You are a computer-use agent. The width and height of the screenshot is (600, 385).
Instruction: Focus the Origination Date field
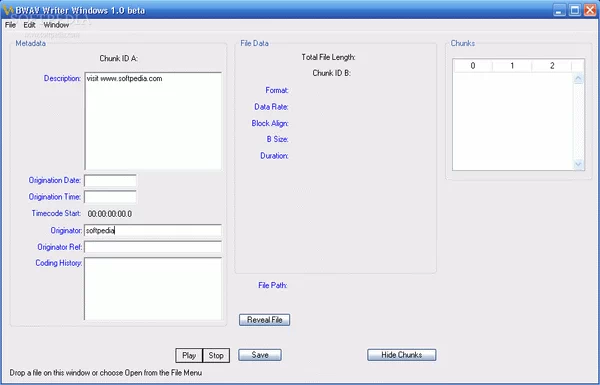[110, 181]
